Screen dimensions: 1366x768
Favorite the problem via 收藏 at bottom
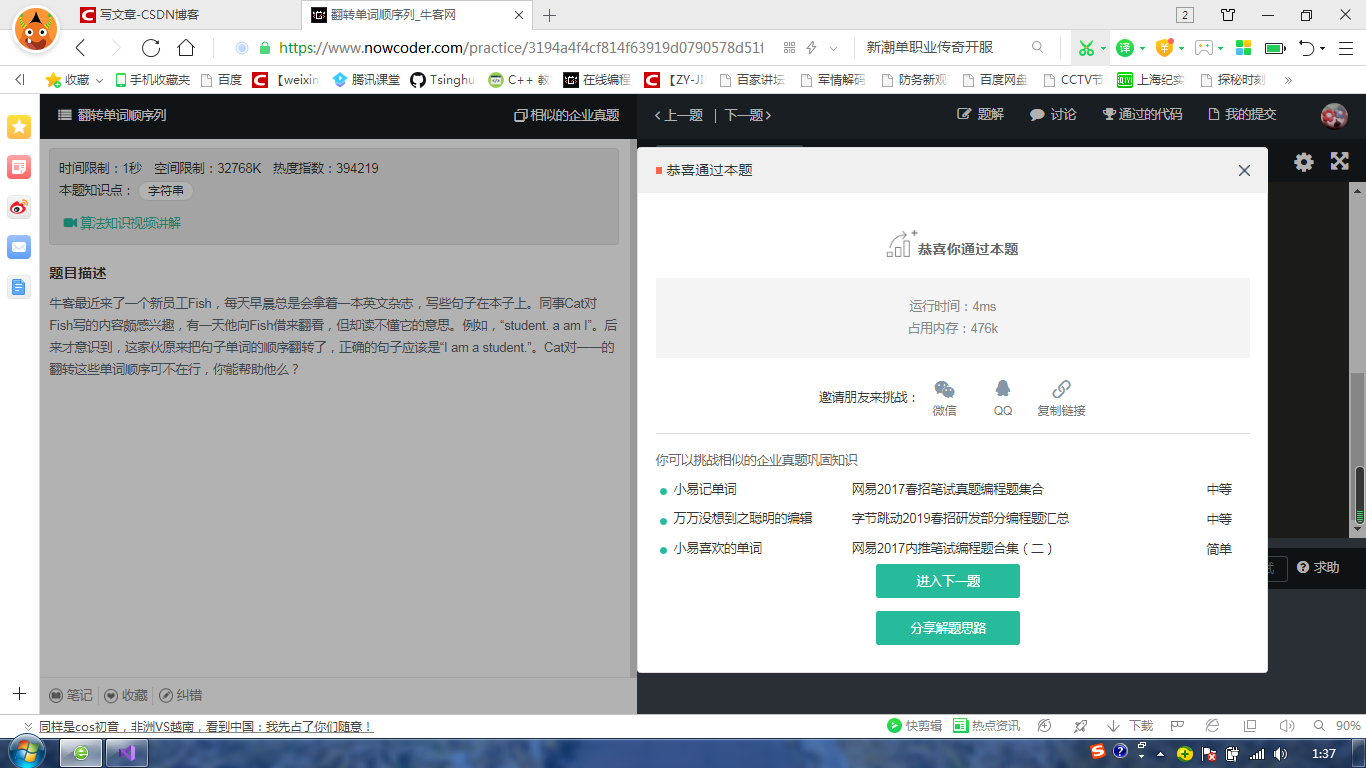click(x=129, y=695)
